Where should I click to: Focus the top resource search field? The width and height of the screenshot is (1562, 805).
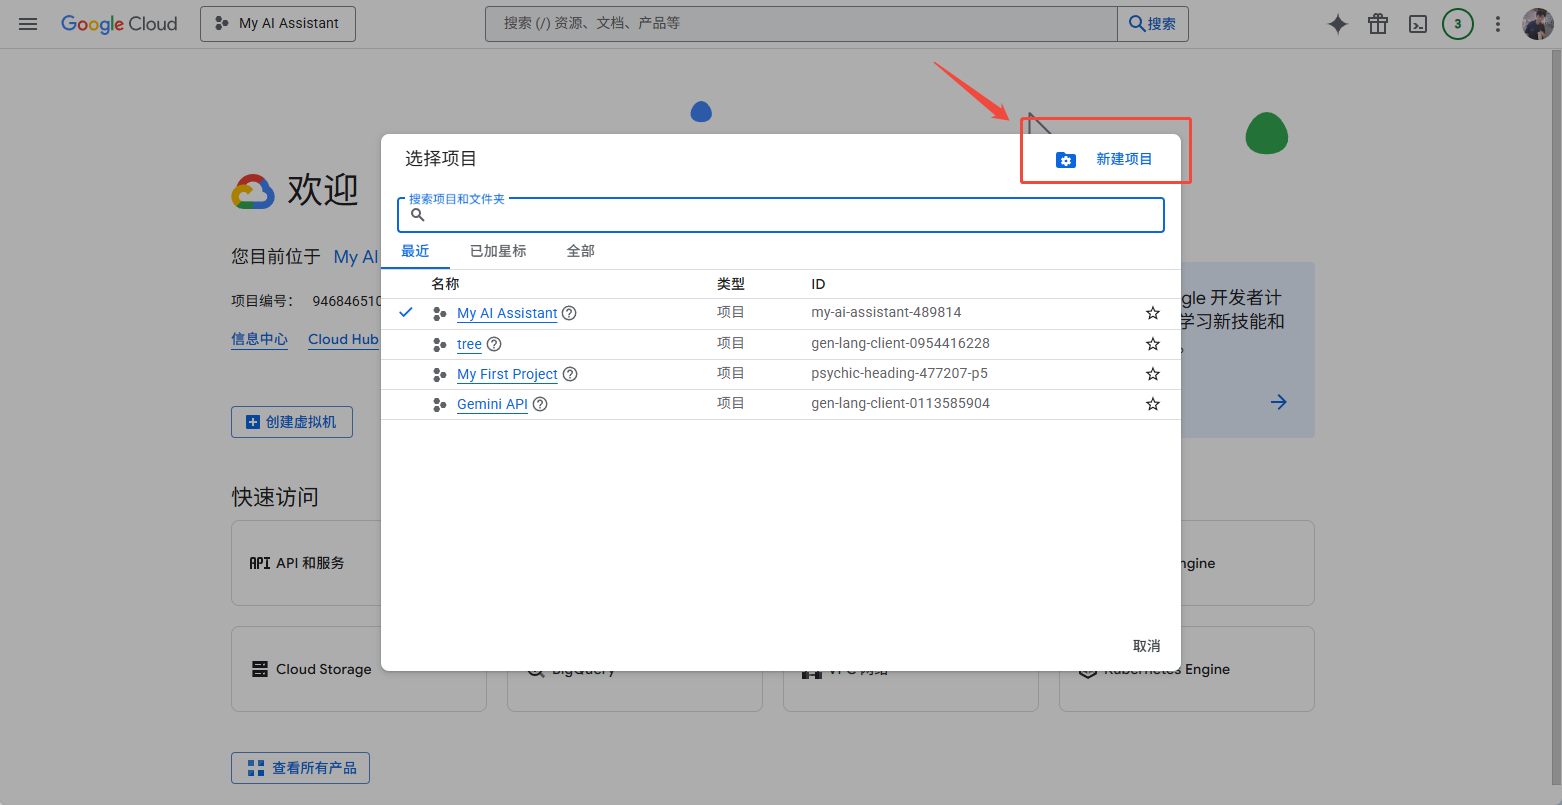[x=801, y=23]
